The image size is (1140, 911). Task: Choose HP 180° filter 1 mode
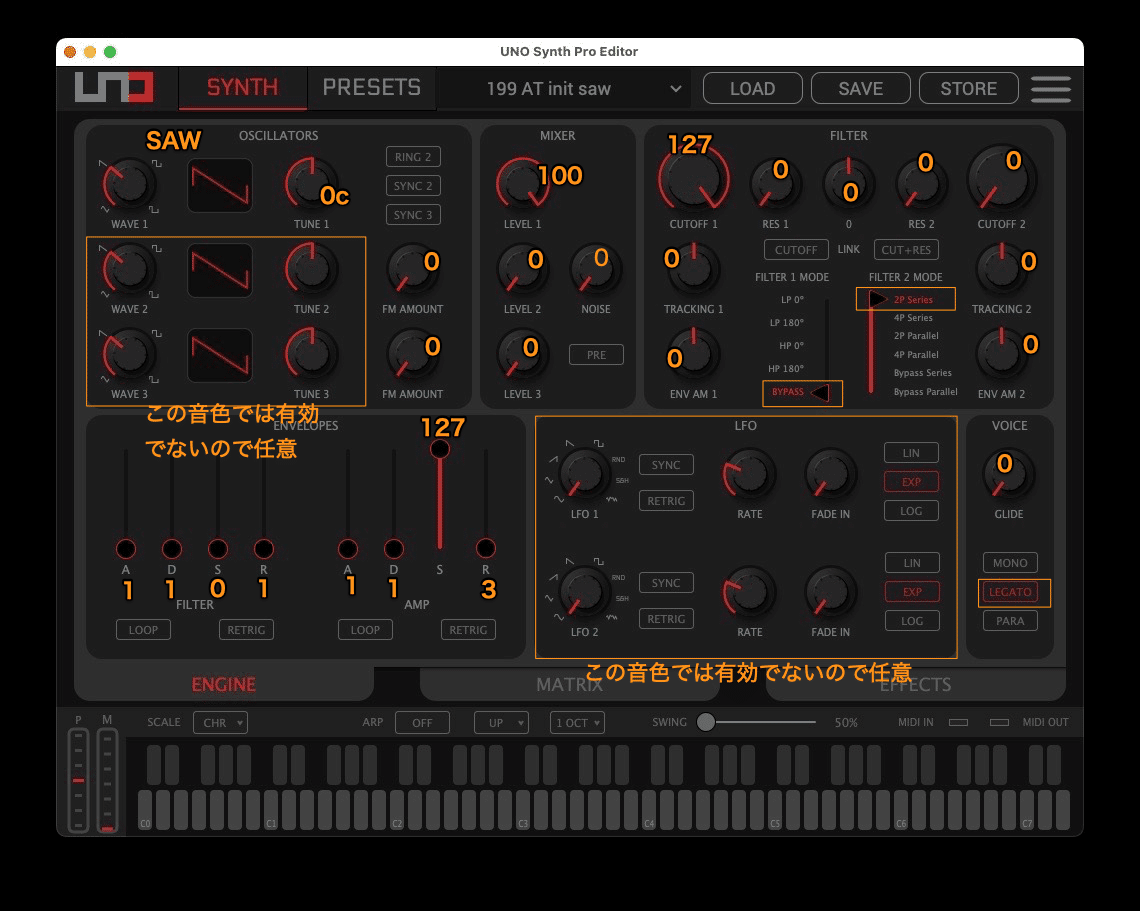coord(786,369)
